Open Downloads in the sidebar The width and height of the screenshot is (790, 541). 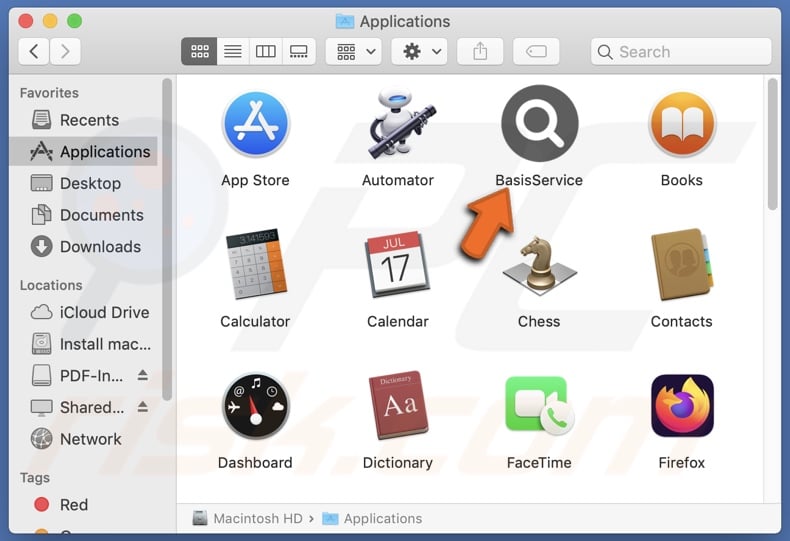[x=83, y=247]
